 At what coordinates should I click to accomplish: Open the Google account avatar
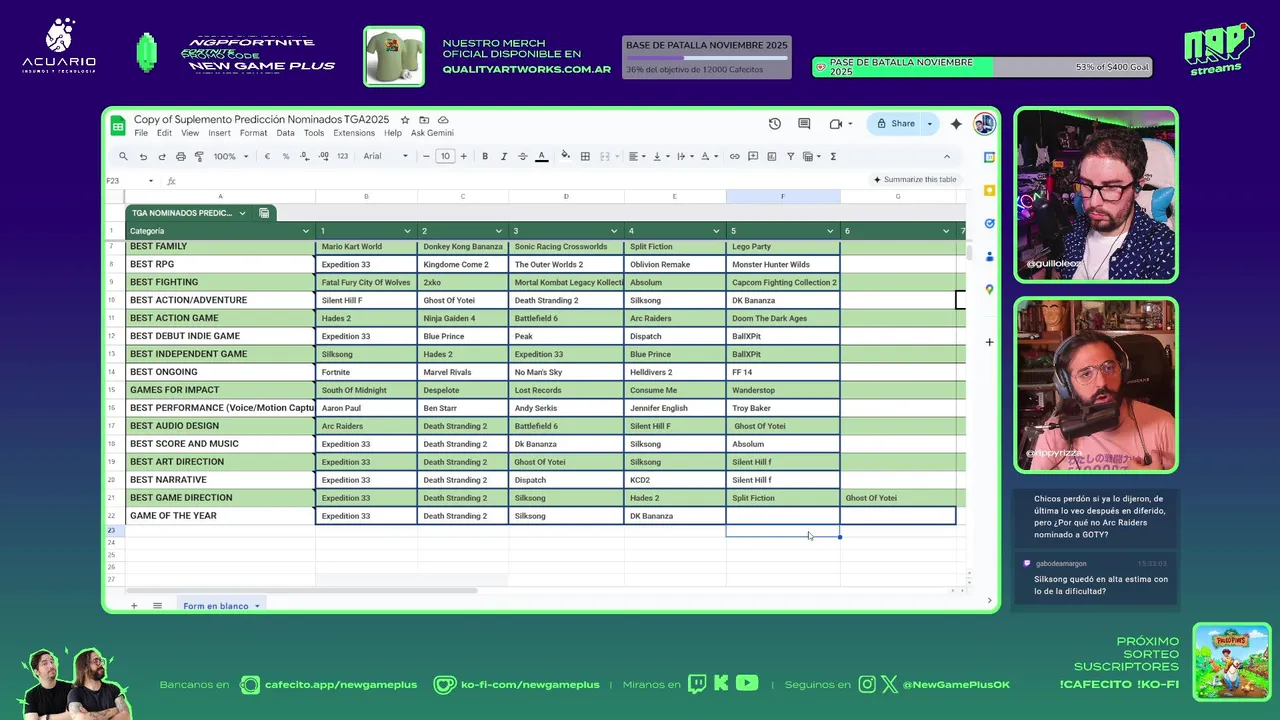click(x=984, y=124)
